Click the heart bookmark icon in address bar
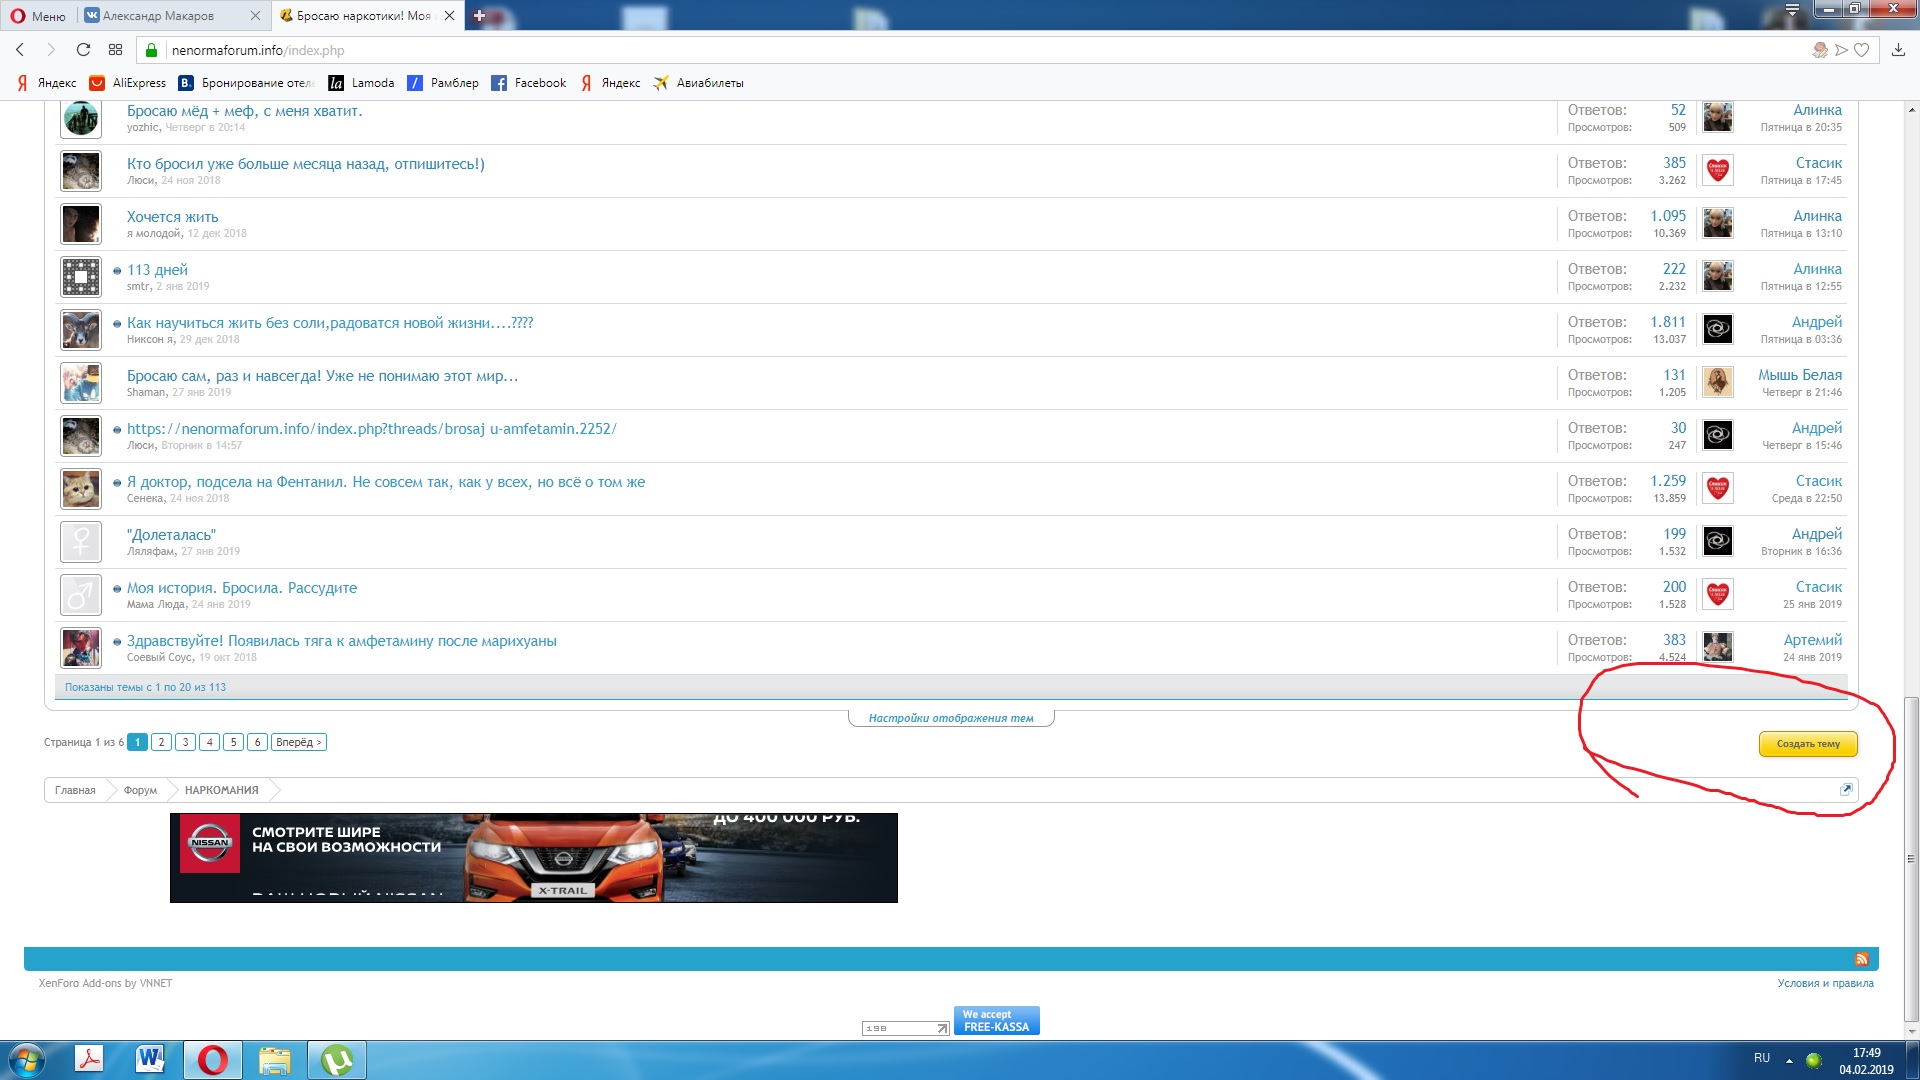Viewport: 1920px width, 1080px height. pyautogui.click(x=1861, y=50)
